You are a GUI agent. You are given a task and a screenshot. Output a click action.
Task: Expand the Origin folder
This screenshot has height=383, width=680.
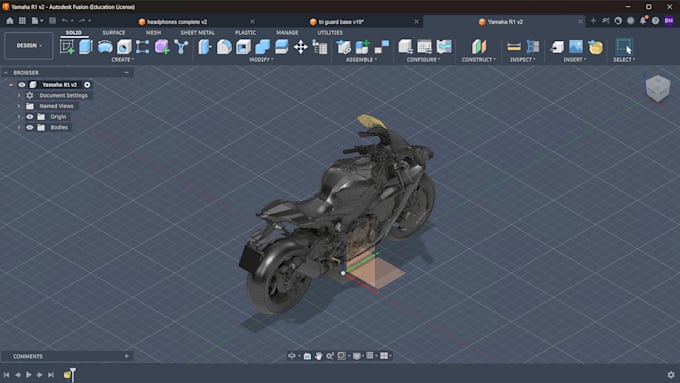[19, 117]
